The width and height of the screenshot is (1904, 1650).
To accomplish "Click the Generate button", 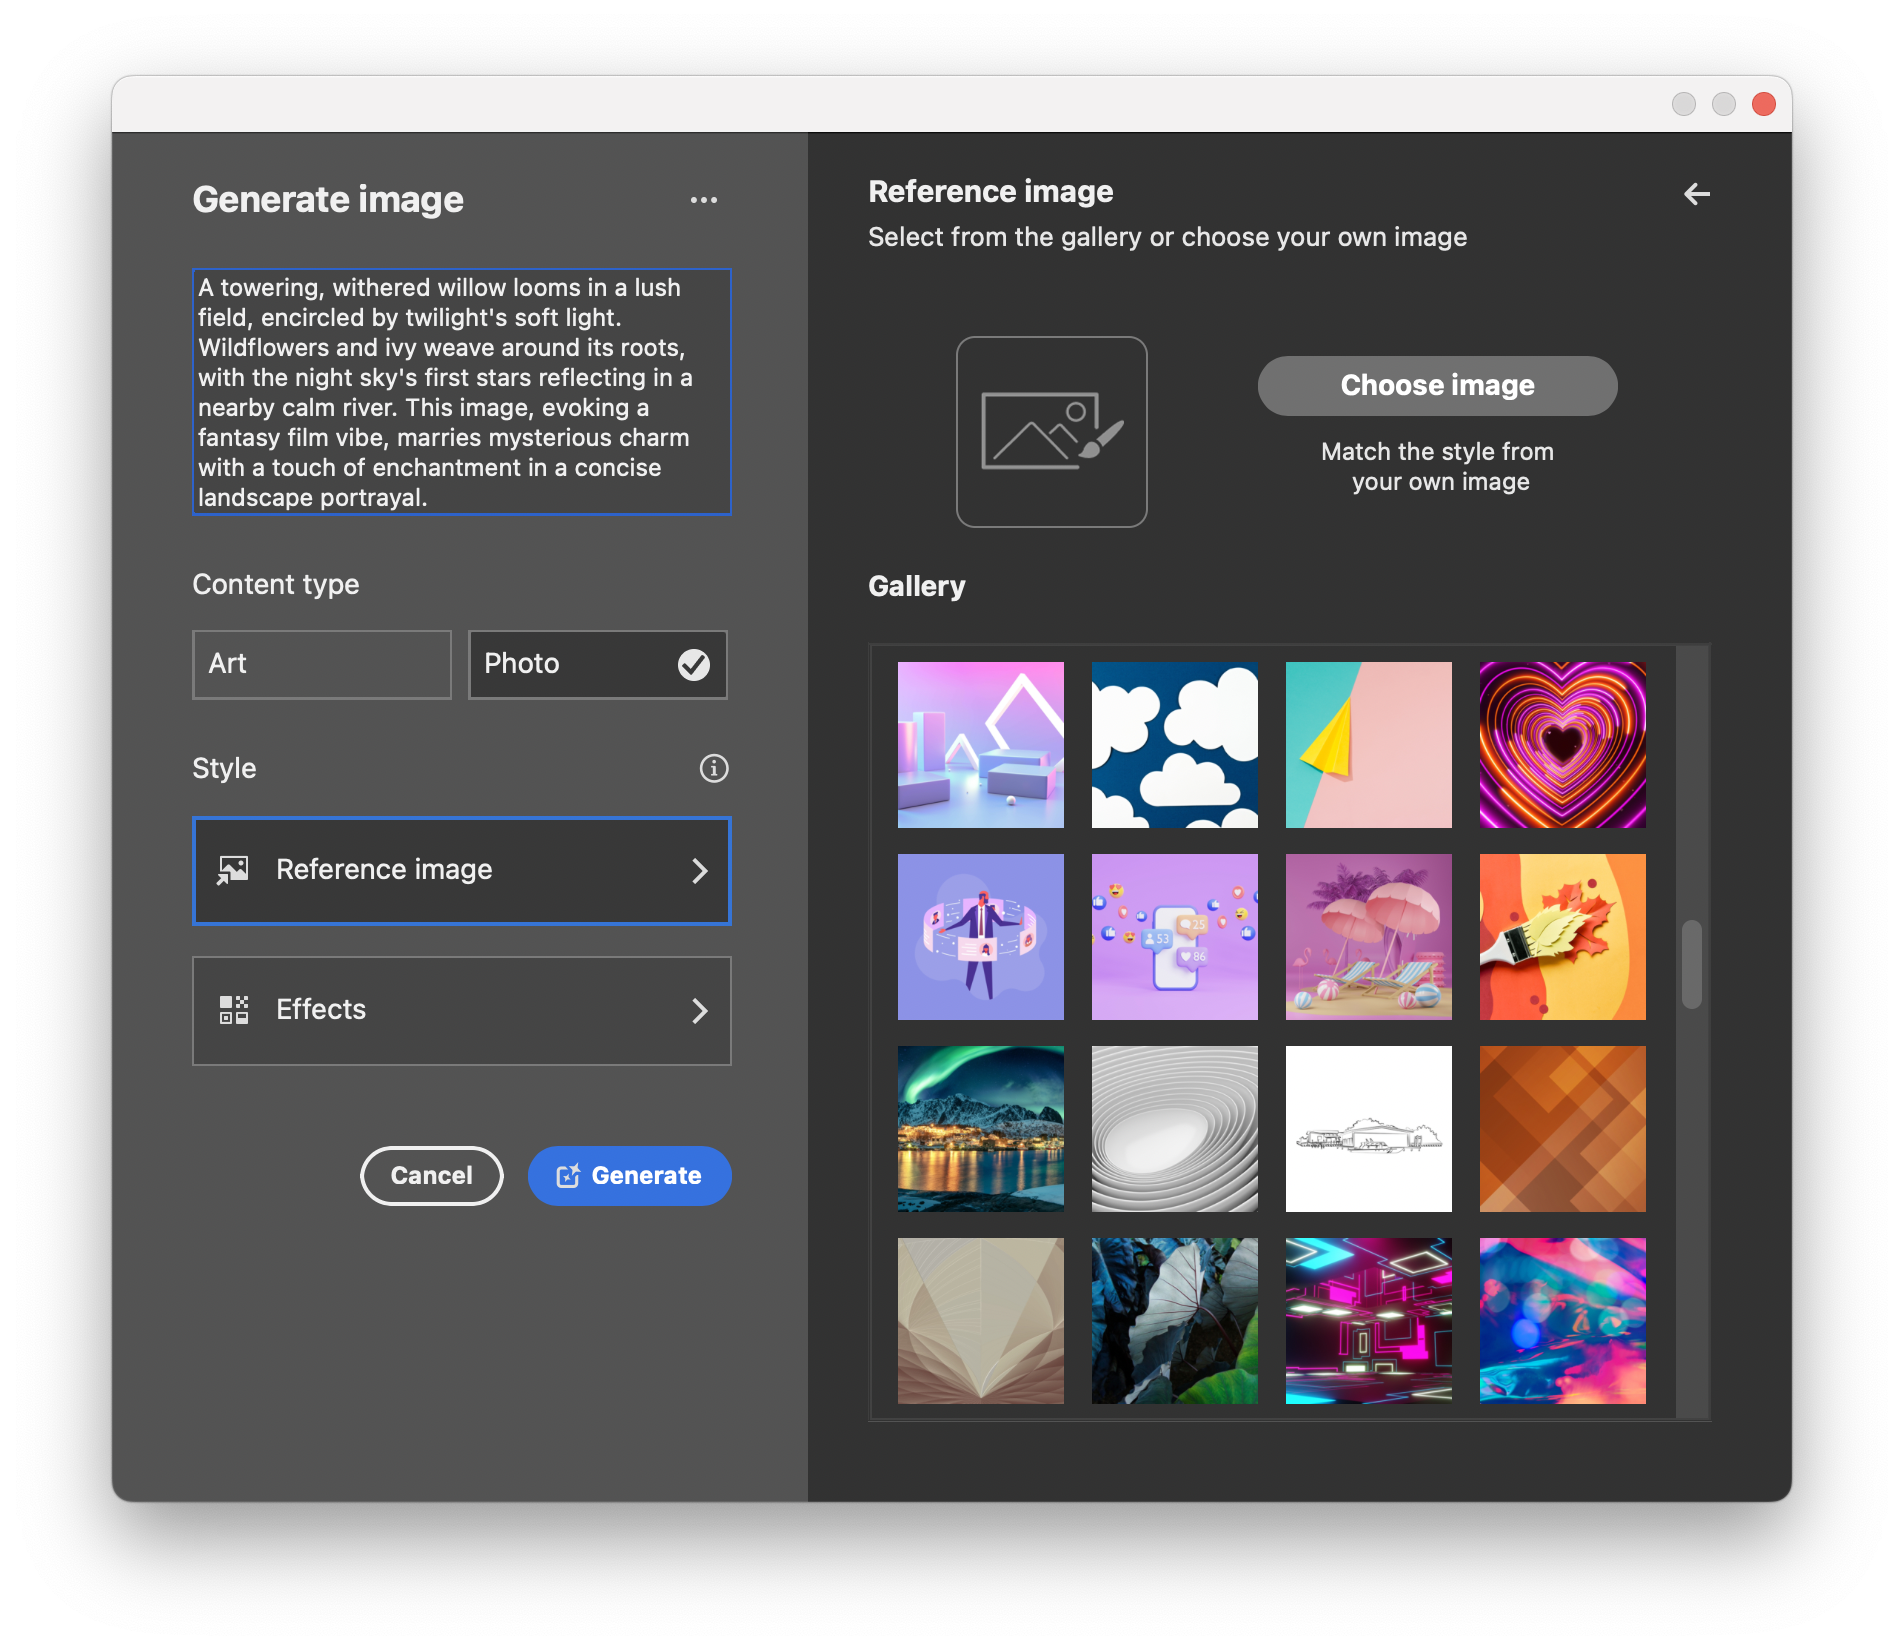I will pos(630,1176).
